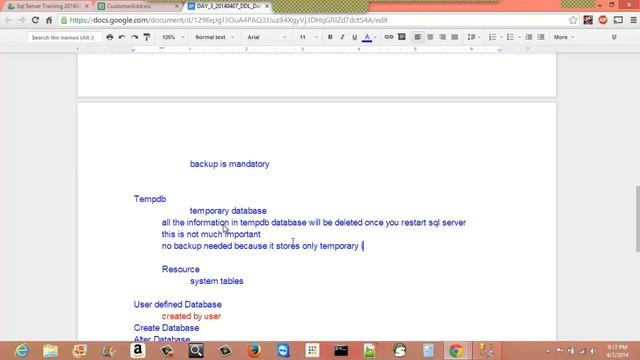This screenshot has height=360, width=640.
Task: Open the Amazon app on the taskbar
Action: point(138,351)
